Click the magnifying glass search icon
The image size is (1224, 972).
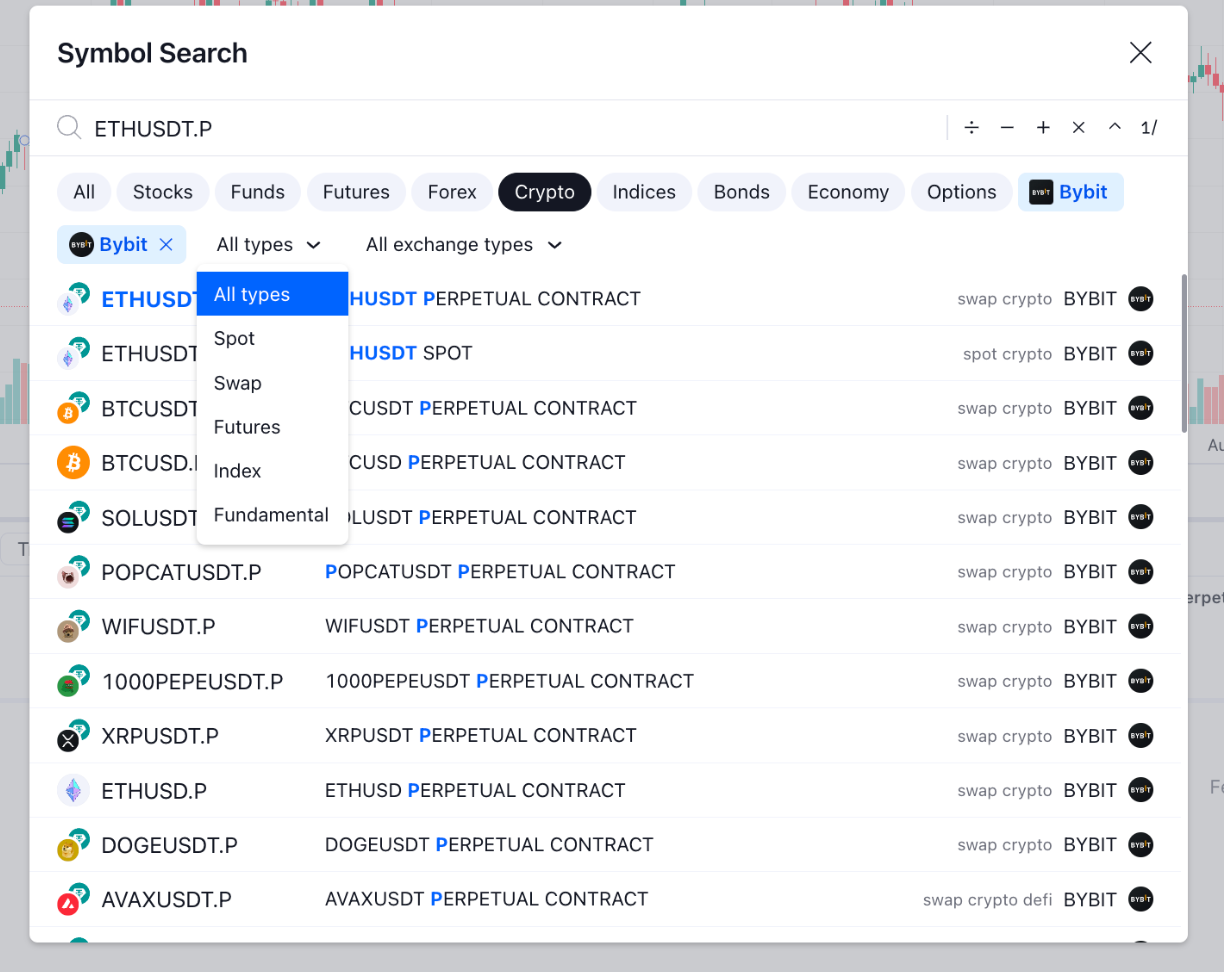[x=69, y=128]
